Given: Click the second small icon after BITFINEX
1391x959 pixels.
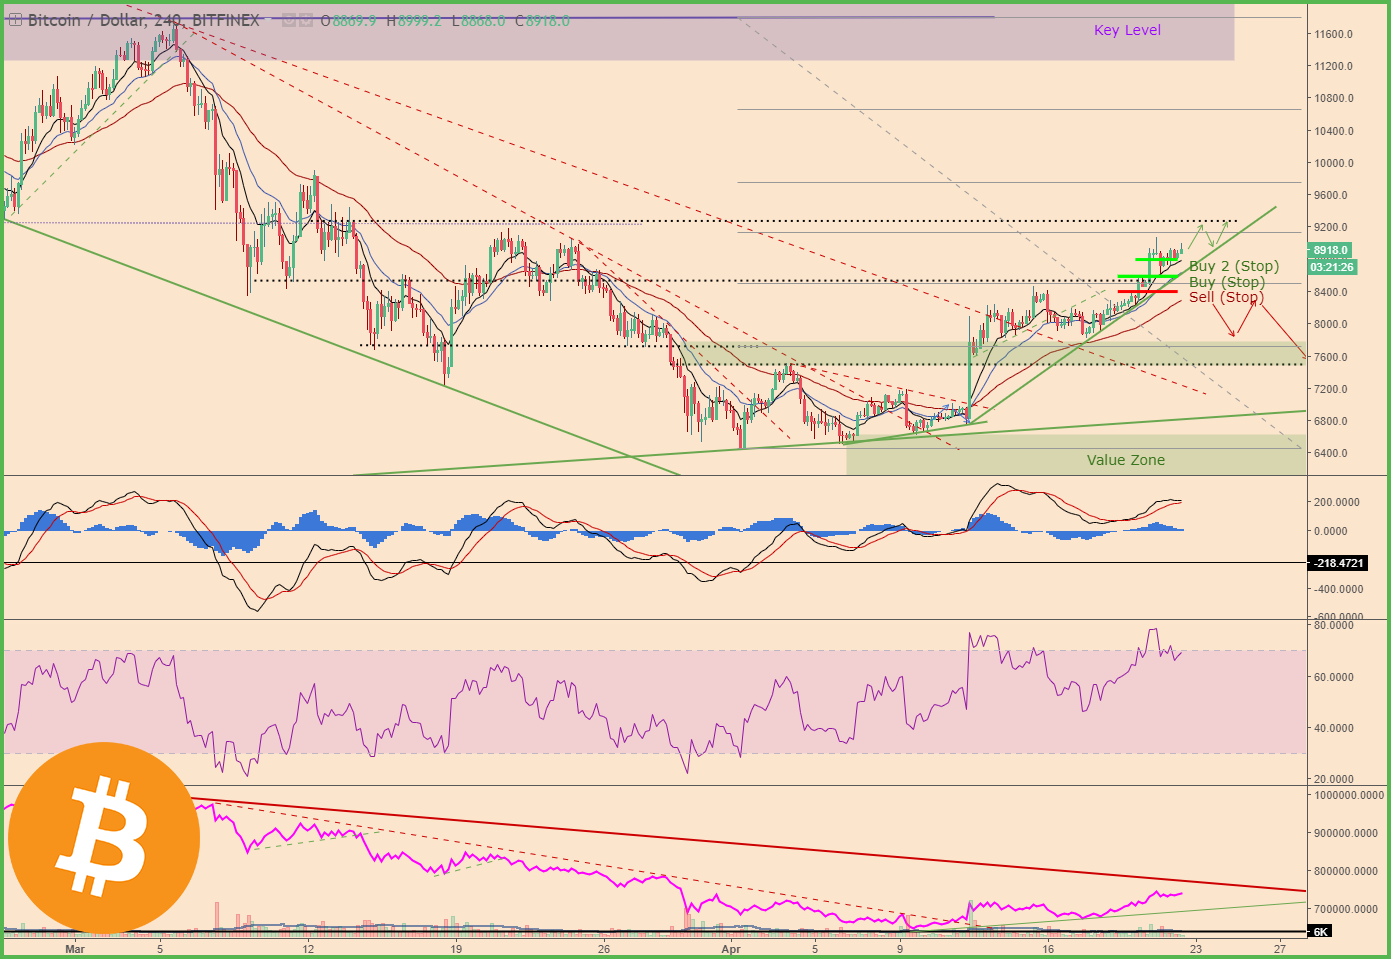Looking at the screenshot, I should coord(305,21).
